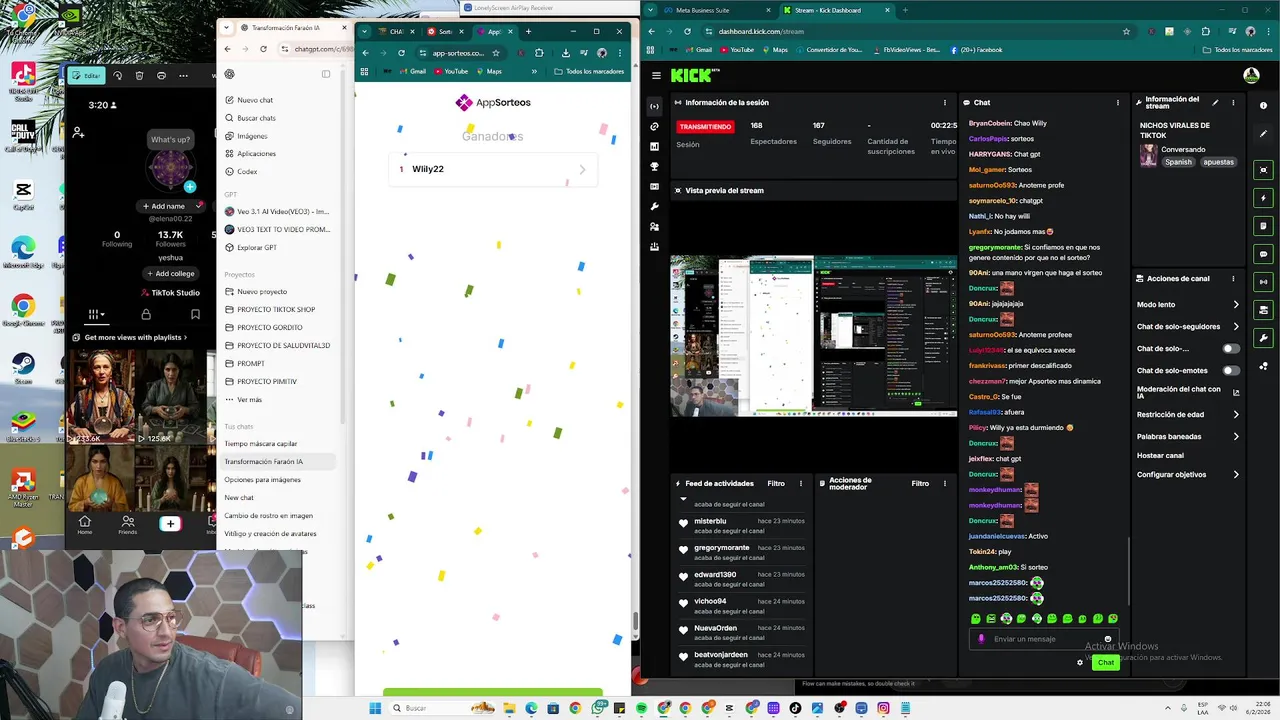Screen dimensions: 1280x720
Task: Open TikTok private lock tab icon
Action: tap(146, 314)
